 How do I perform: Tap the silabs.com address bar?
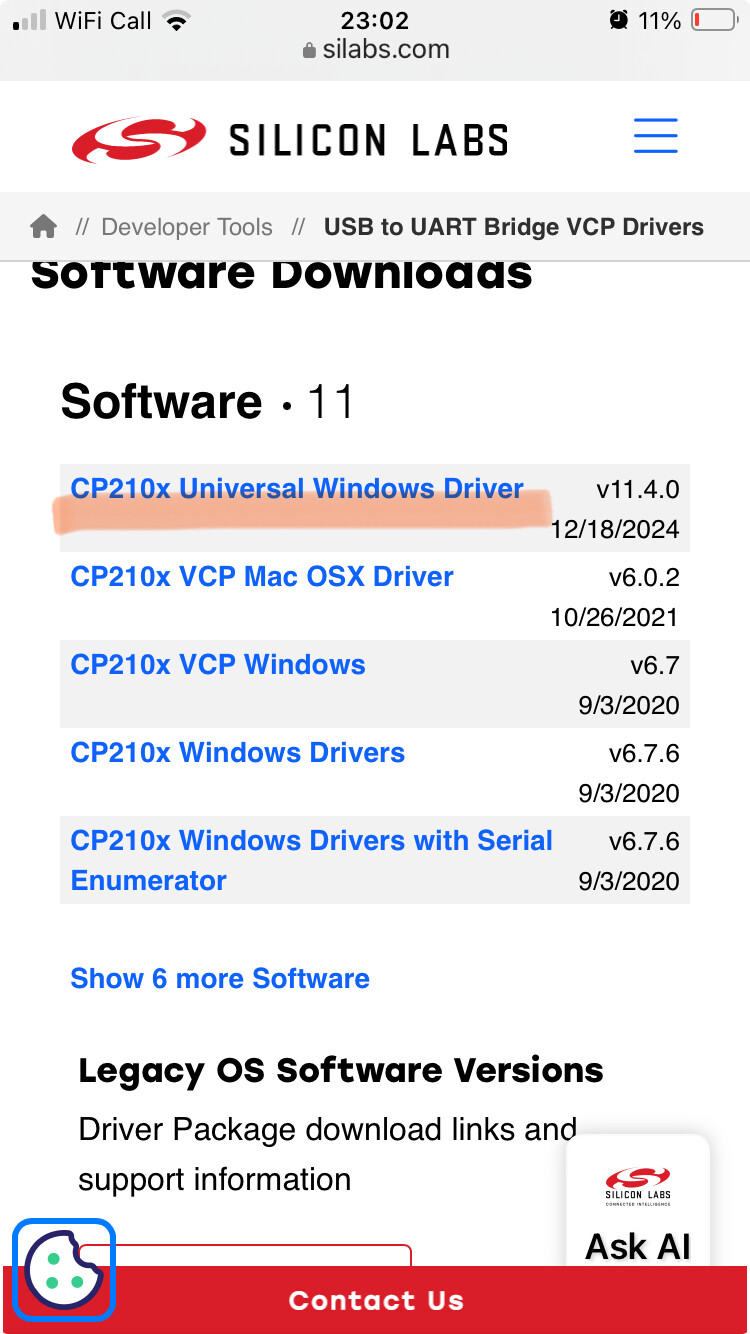[376, 50]
